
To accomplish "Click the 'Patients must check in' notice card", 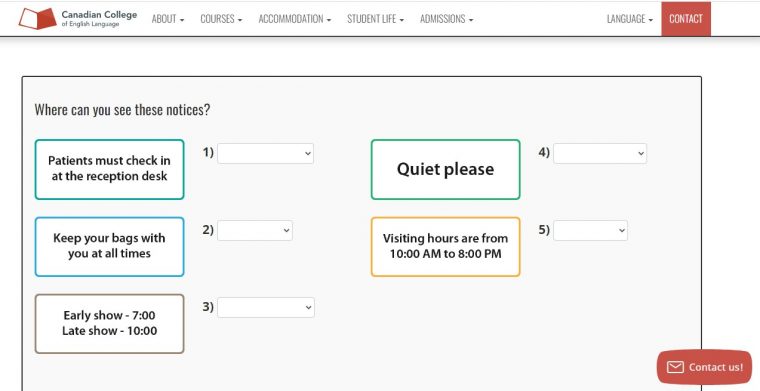I will [x=110, y=170].
